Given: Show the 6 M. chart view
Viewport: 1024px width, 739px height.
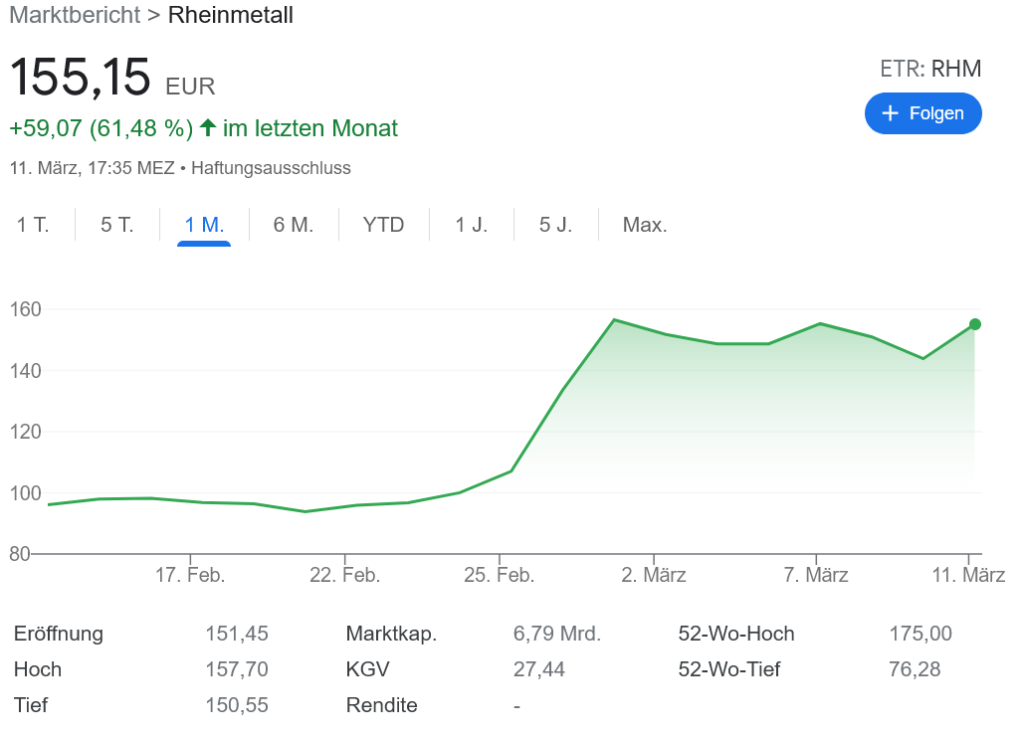Looking at the screenshot, I should pos(293,225).
